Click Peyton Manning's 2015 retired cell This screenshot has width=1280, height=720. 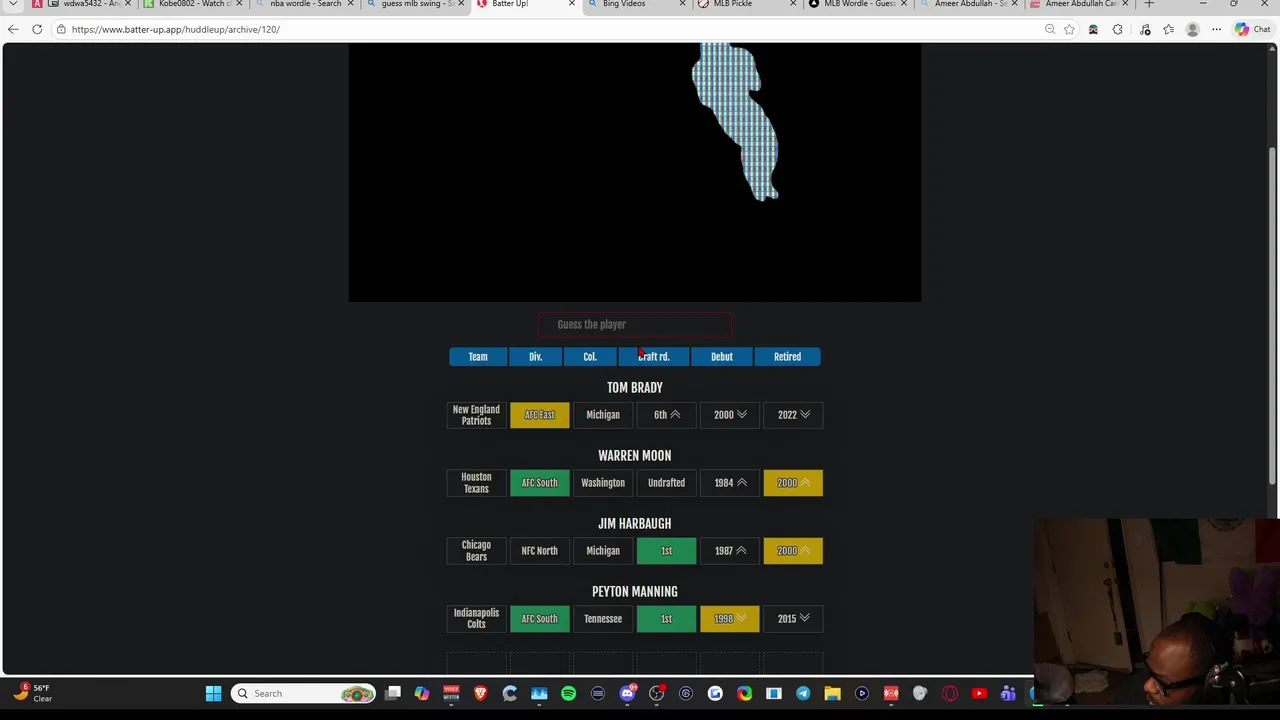(793, 619)
